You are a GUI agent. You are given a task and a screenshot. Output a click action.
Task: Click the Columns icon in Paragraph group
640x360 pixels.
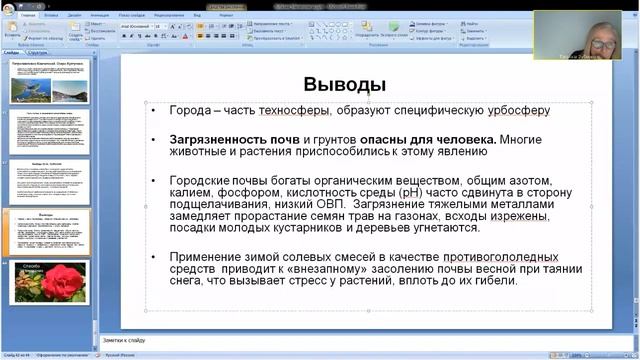point(233,36)
